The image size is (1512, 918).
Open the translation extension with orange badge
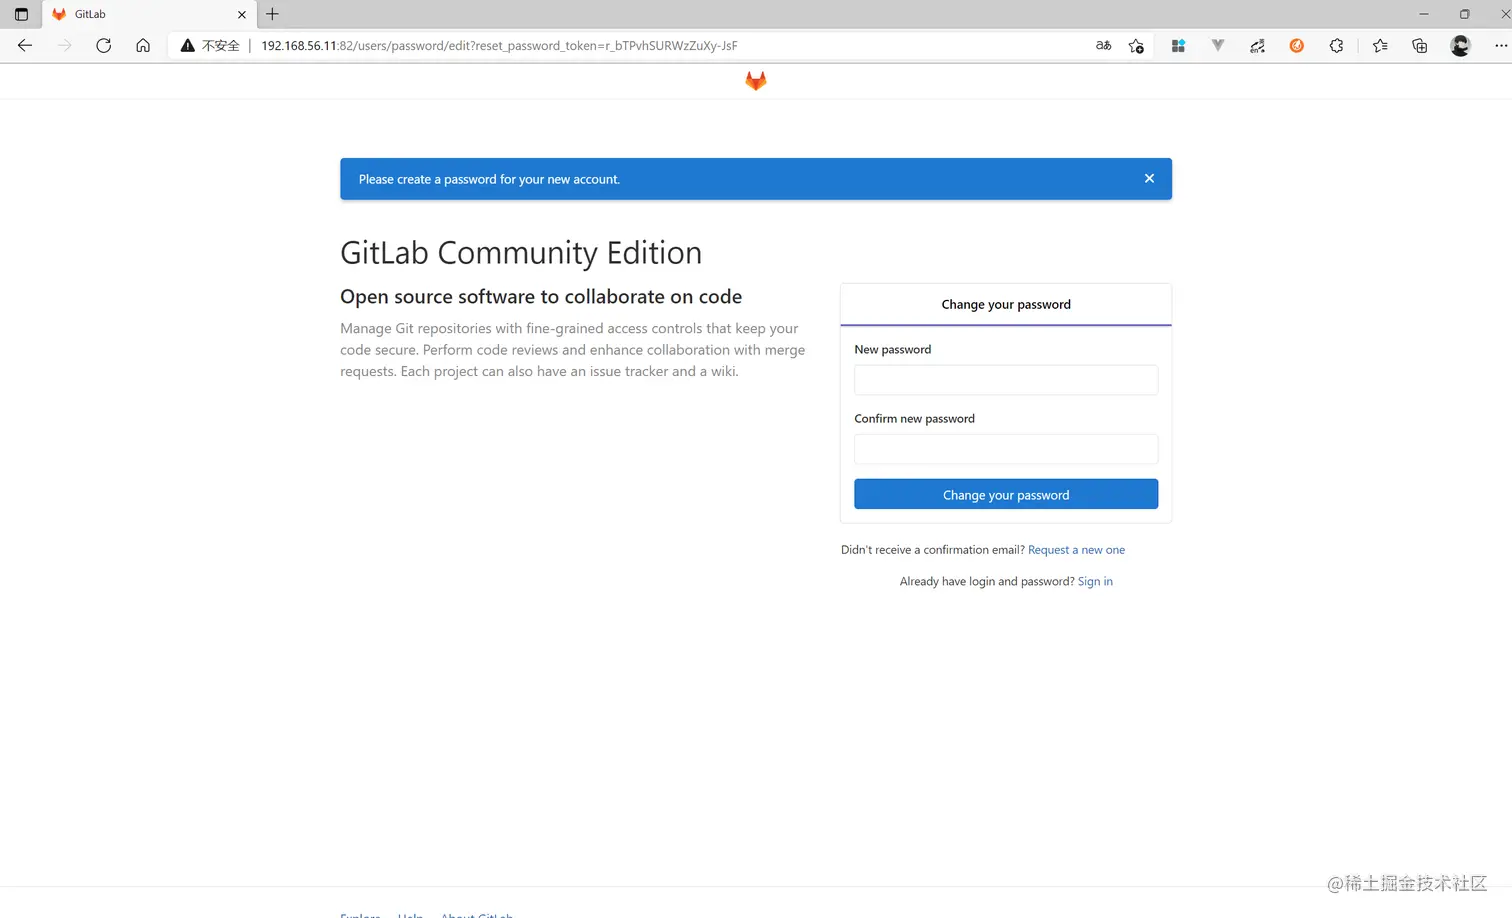(1257, 45)
